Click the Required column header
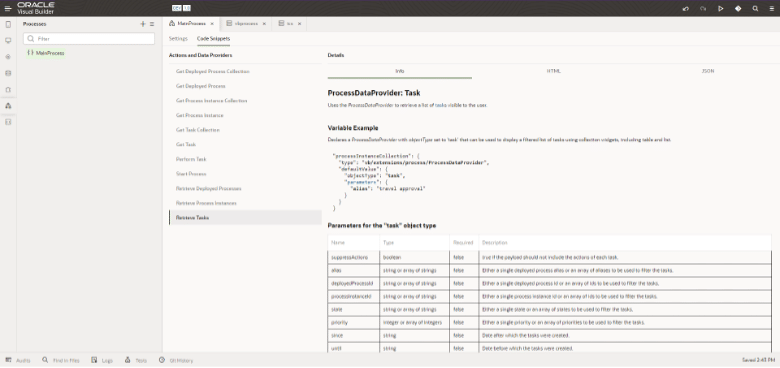Screen dimensions: 780x368 [x=463, y=243]
